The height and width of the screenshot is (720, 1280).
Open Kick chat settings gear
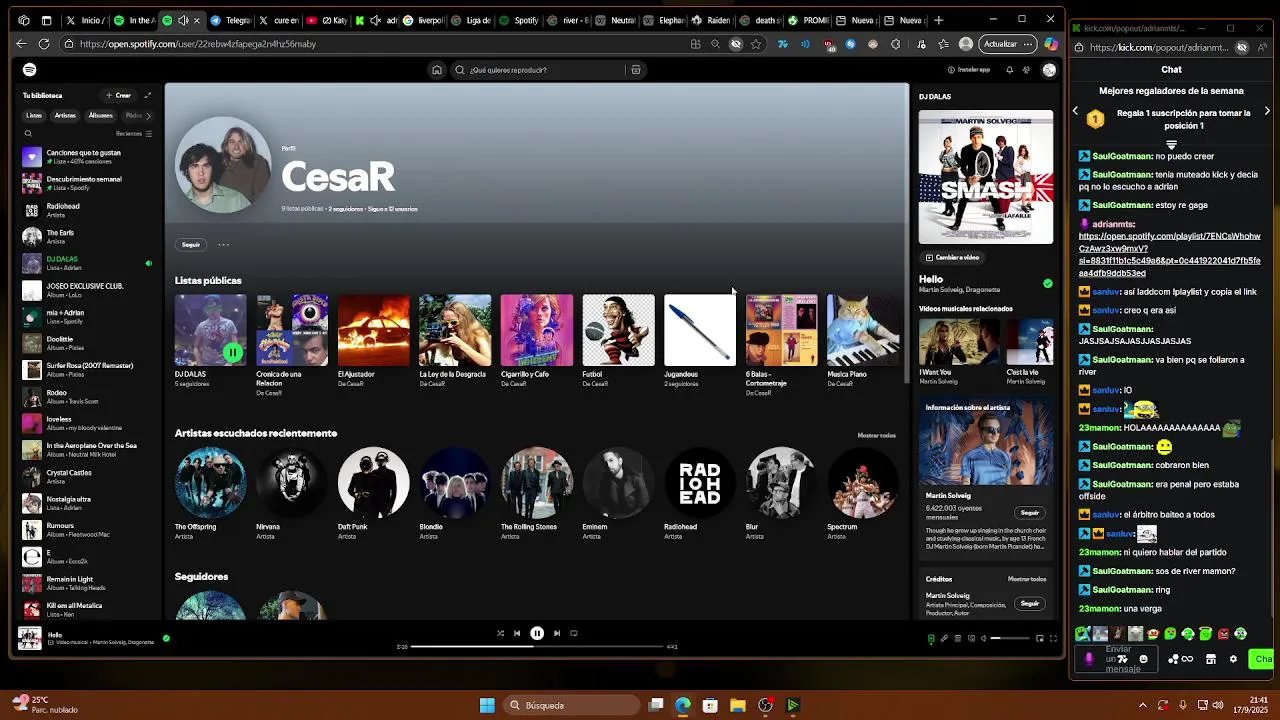[x=1233, y=659]
